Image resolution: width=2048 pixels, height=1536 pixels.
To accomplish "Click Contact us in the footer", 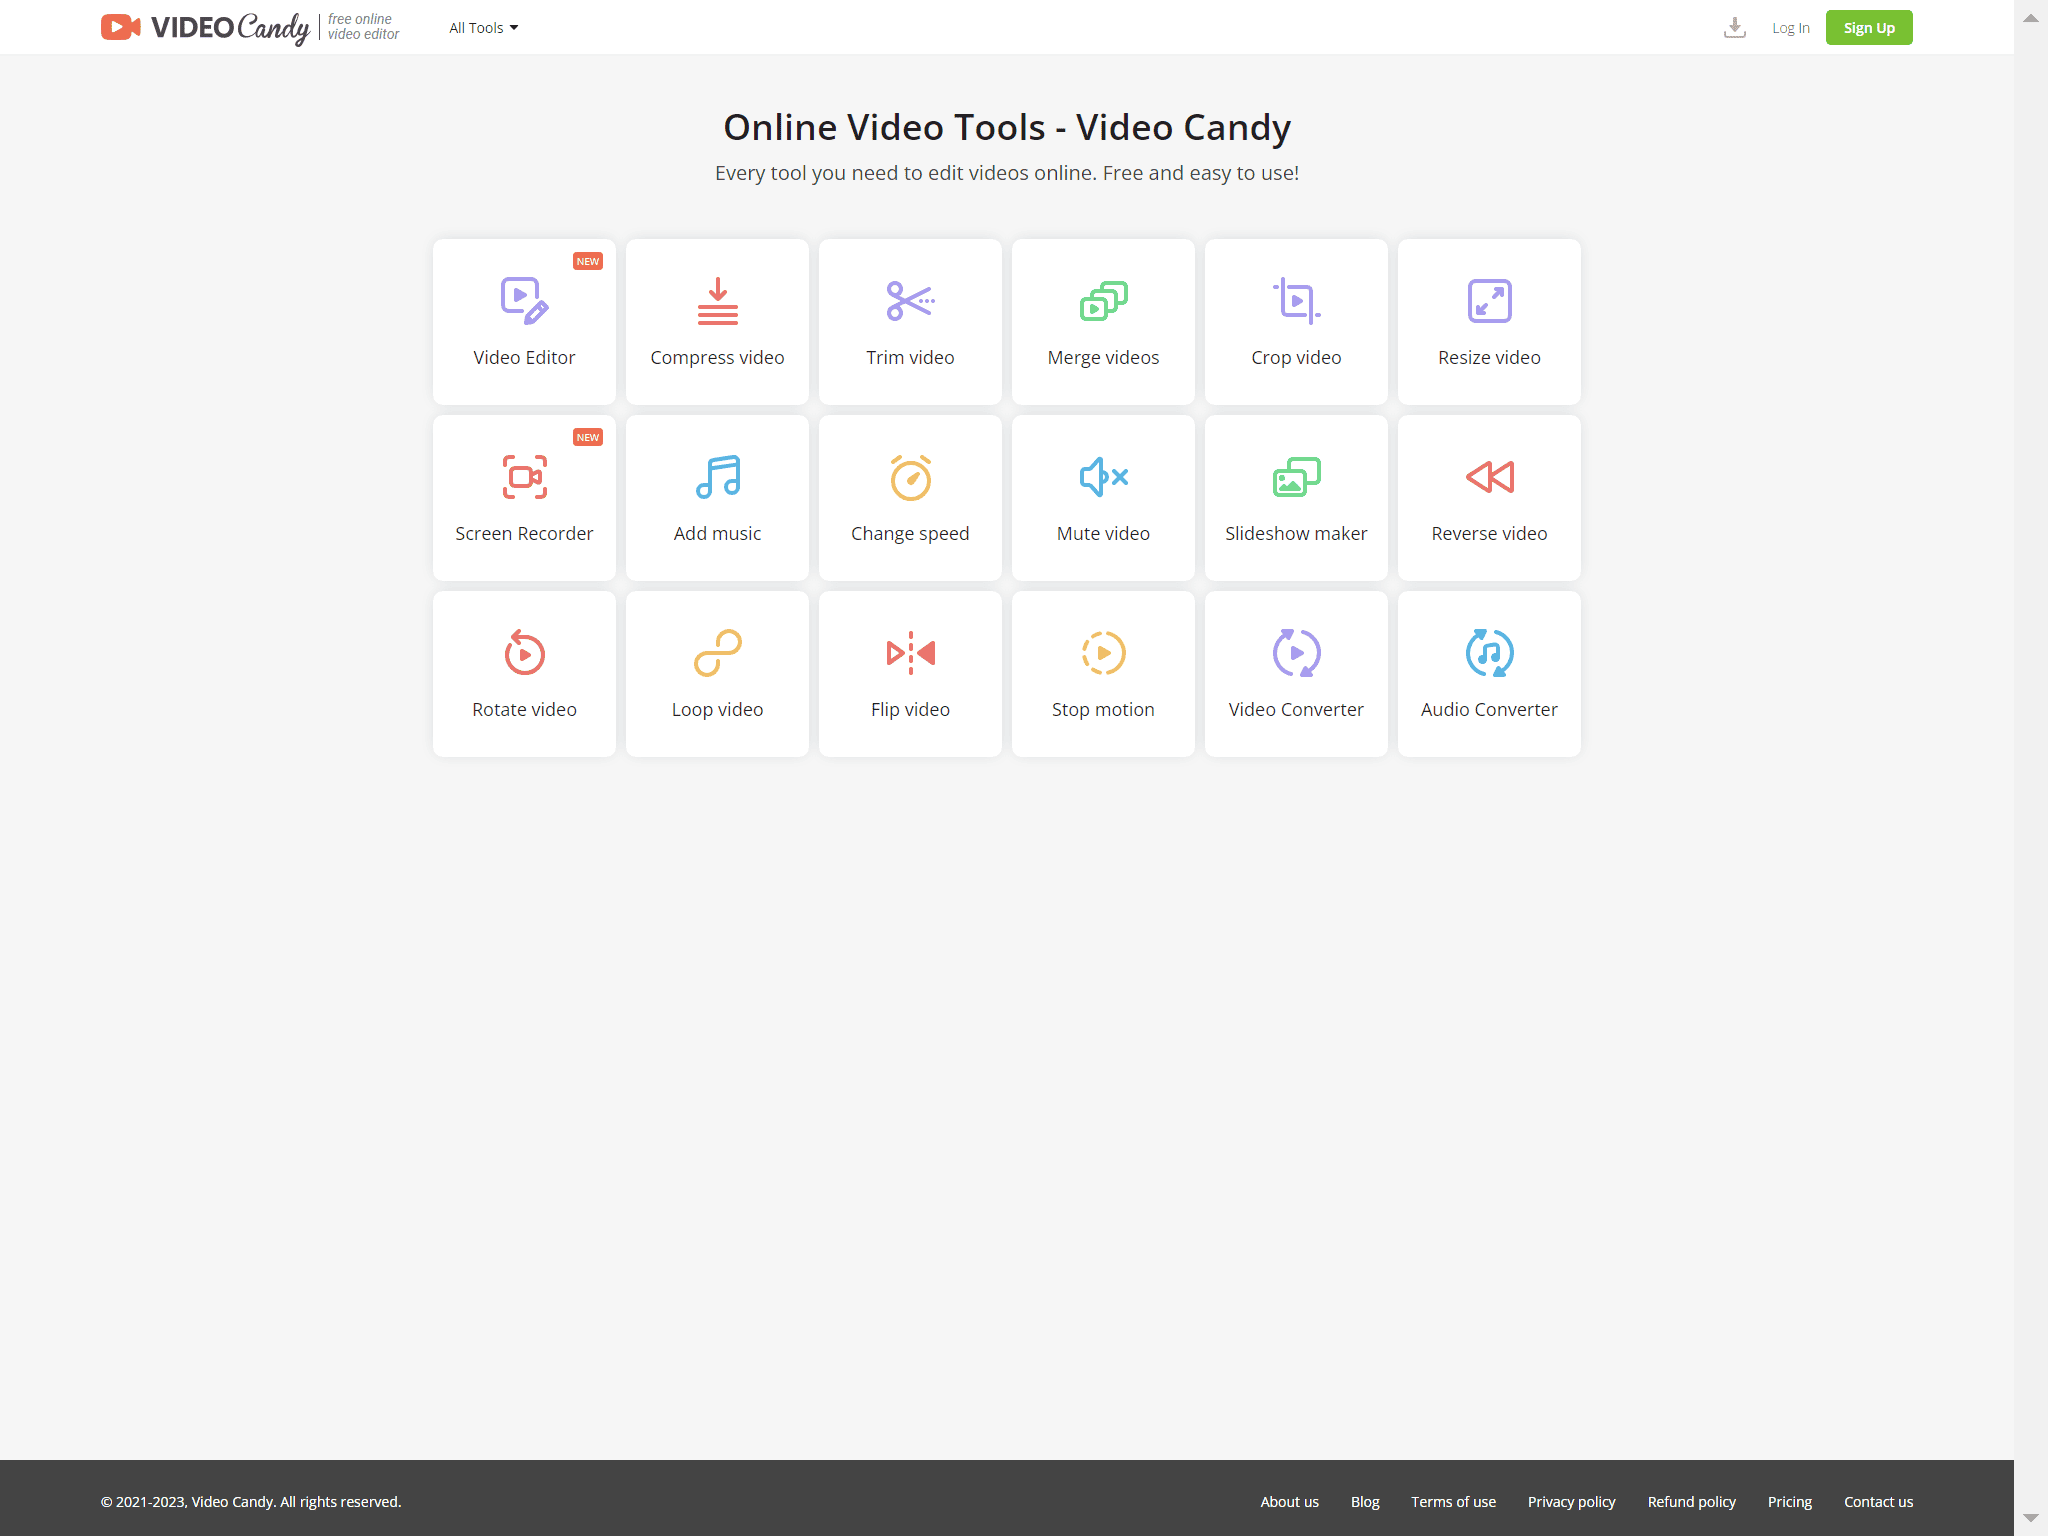I will click(1878, 1502).
